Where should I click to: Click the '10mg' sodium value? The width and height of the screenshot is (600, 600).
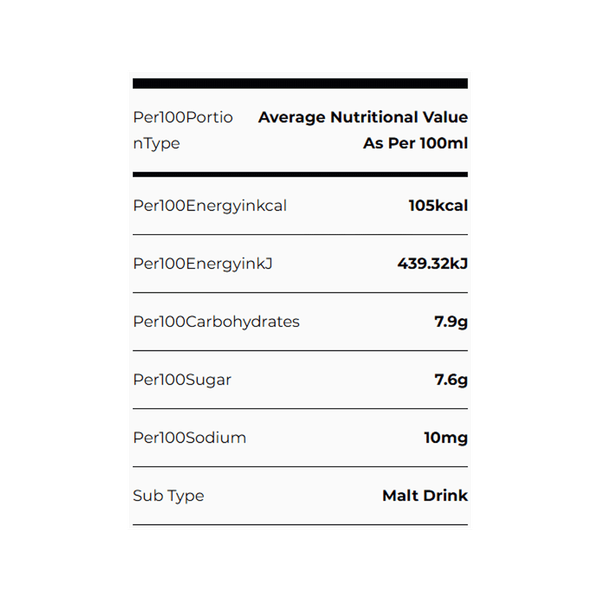[x=446, y=438]
